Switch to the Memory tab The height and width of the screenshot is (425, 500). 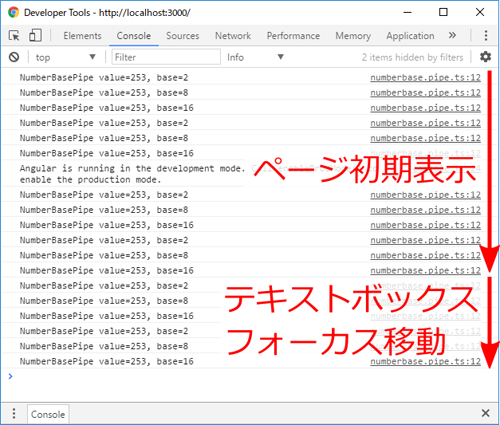[353, 35]
